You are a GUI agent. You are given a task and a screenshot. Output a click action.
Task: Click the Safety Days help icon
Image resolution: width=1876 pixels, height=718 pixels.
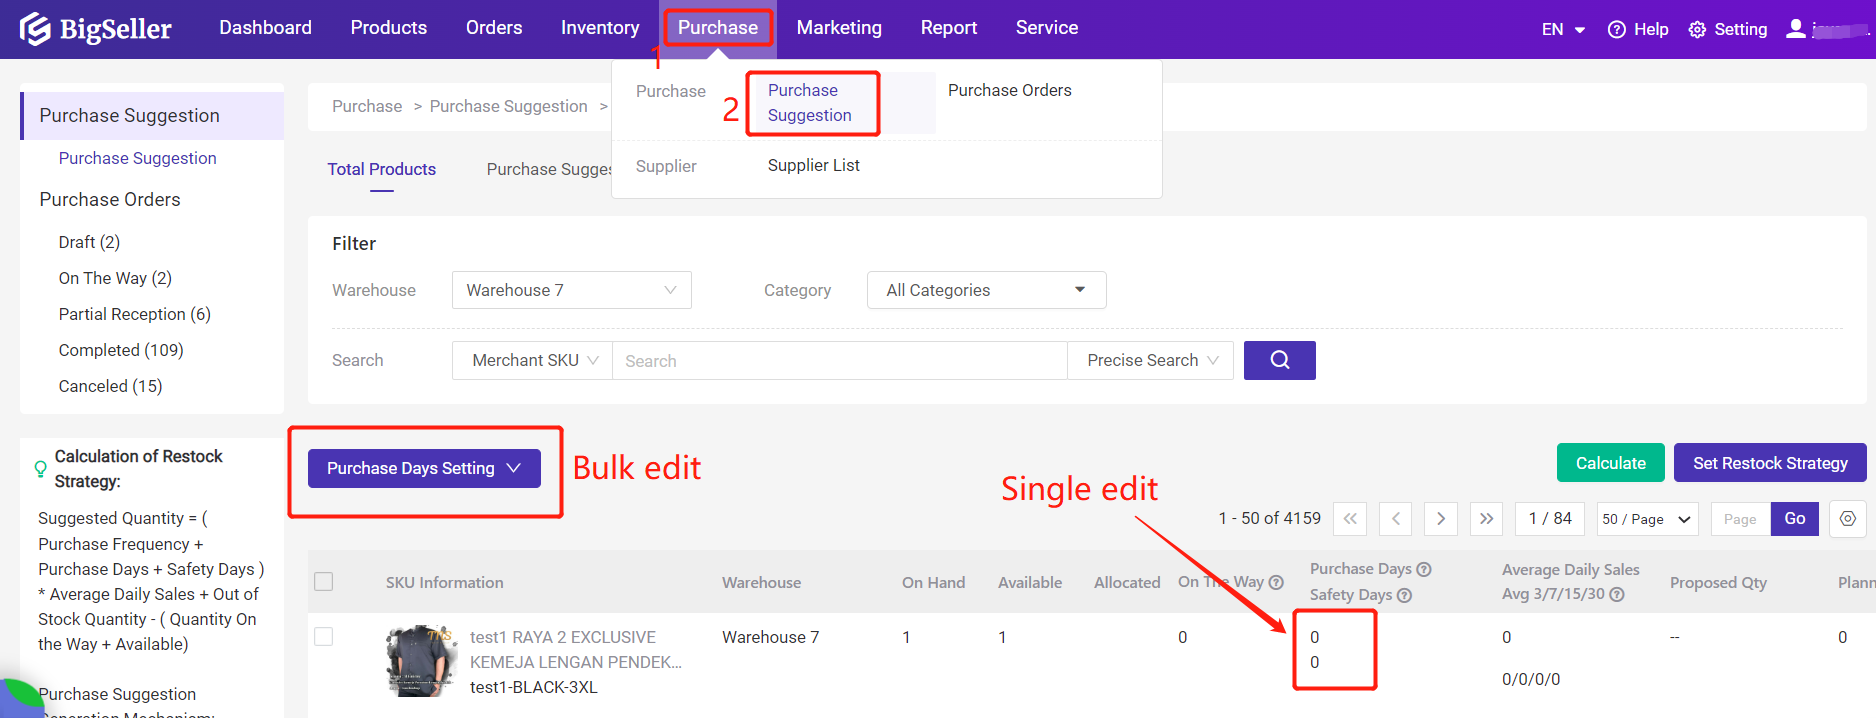[x=1404, y=595]
